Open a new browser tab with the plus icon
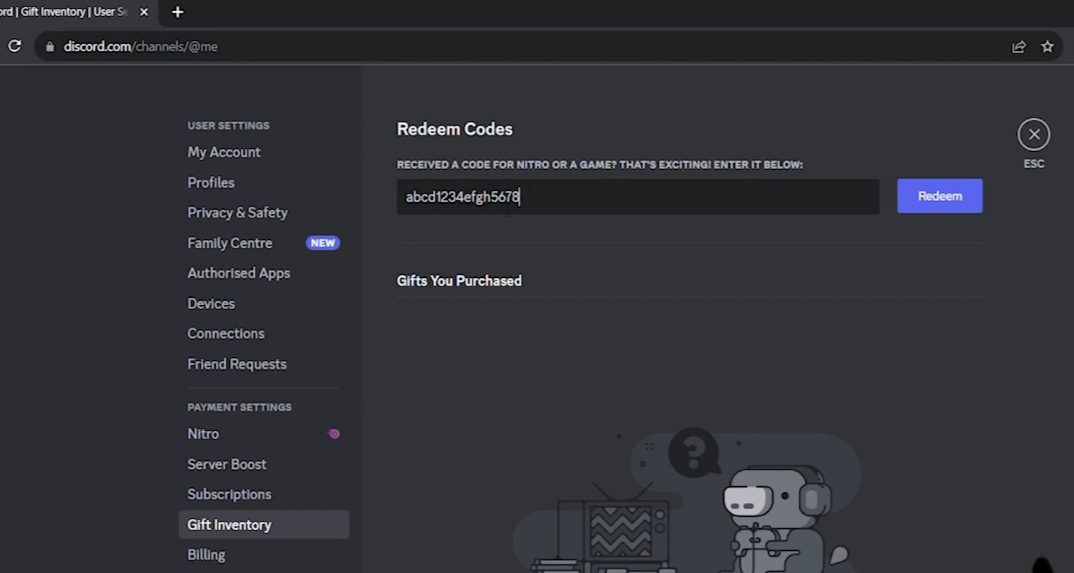The height and width of the screenshot is (573, 1074). 177,12
